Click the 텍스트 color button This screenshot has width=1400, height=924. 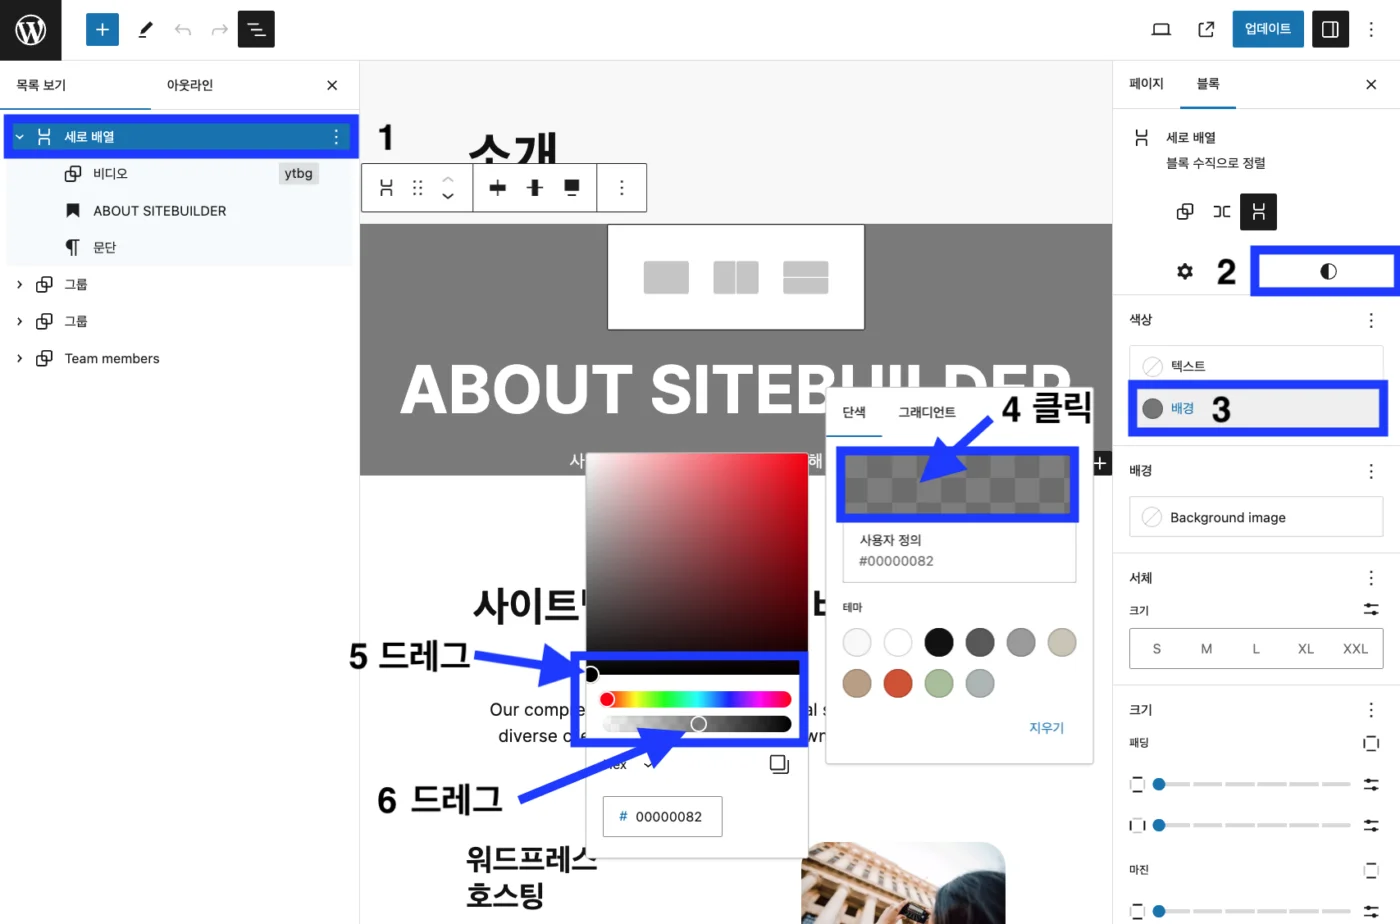[x=1256, y=366]
